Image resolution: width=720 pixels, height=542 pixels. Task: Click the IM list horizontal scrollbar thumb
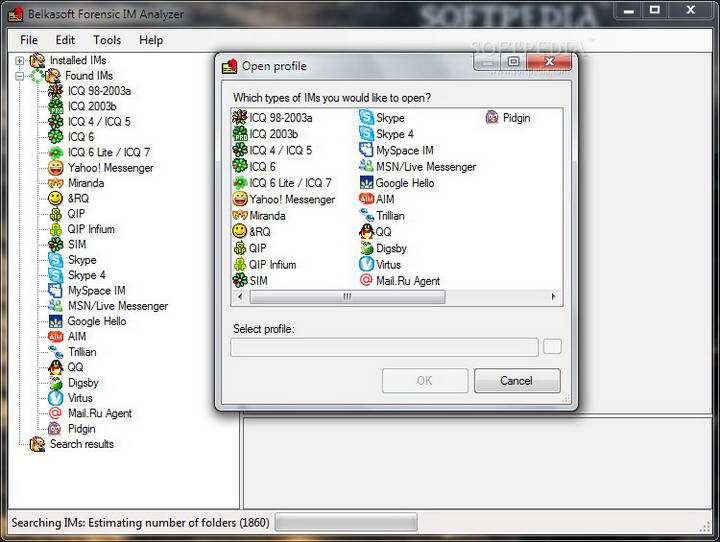(x=347, y=297)
